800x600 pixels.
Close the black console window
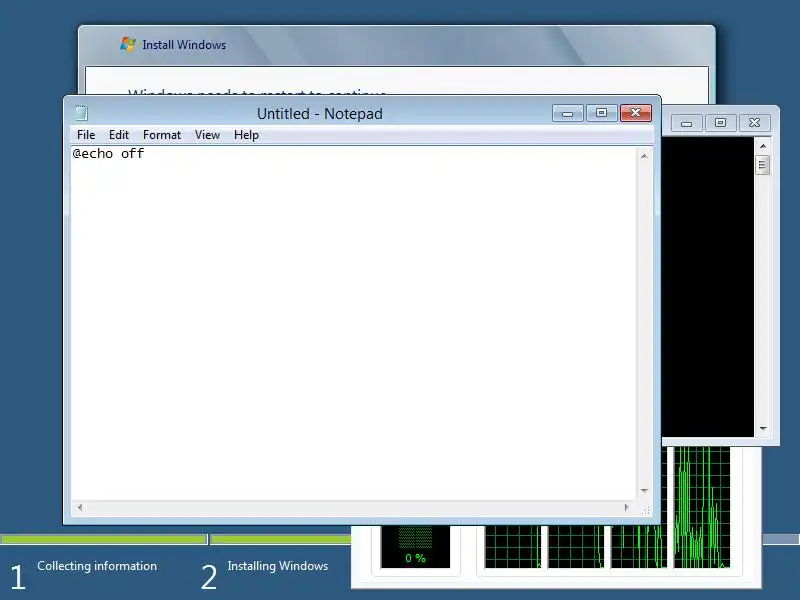tap(754, 123)
